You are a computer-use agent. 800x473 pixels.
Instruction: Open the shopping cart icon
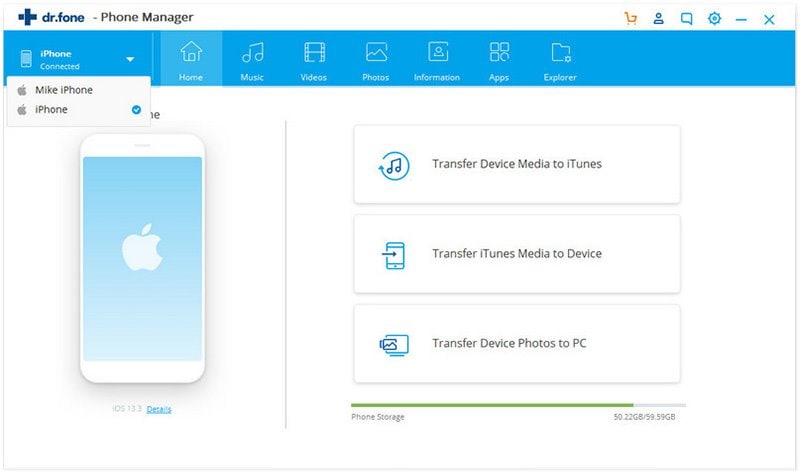(x=631, y=18)
